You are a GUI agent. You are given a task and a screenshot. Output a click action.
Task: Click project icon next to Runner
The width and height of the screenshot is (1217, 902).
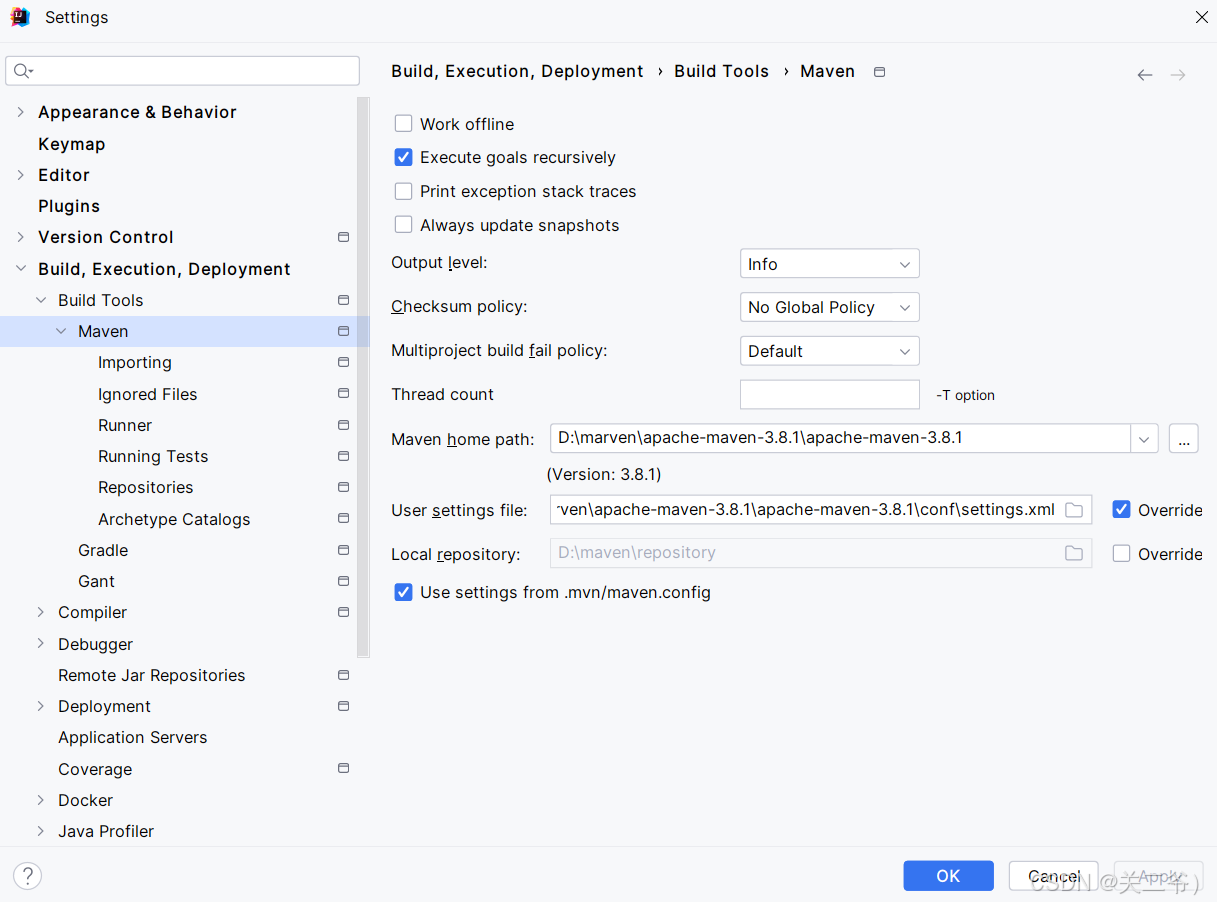(344, 425)
